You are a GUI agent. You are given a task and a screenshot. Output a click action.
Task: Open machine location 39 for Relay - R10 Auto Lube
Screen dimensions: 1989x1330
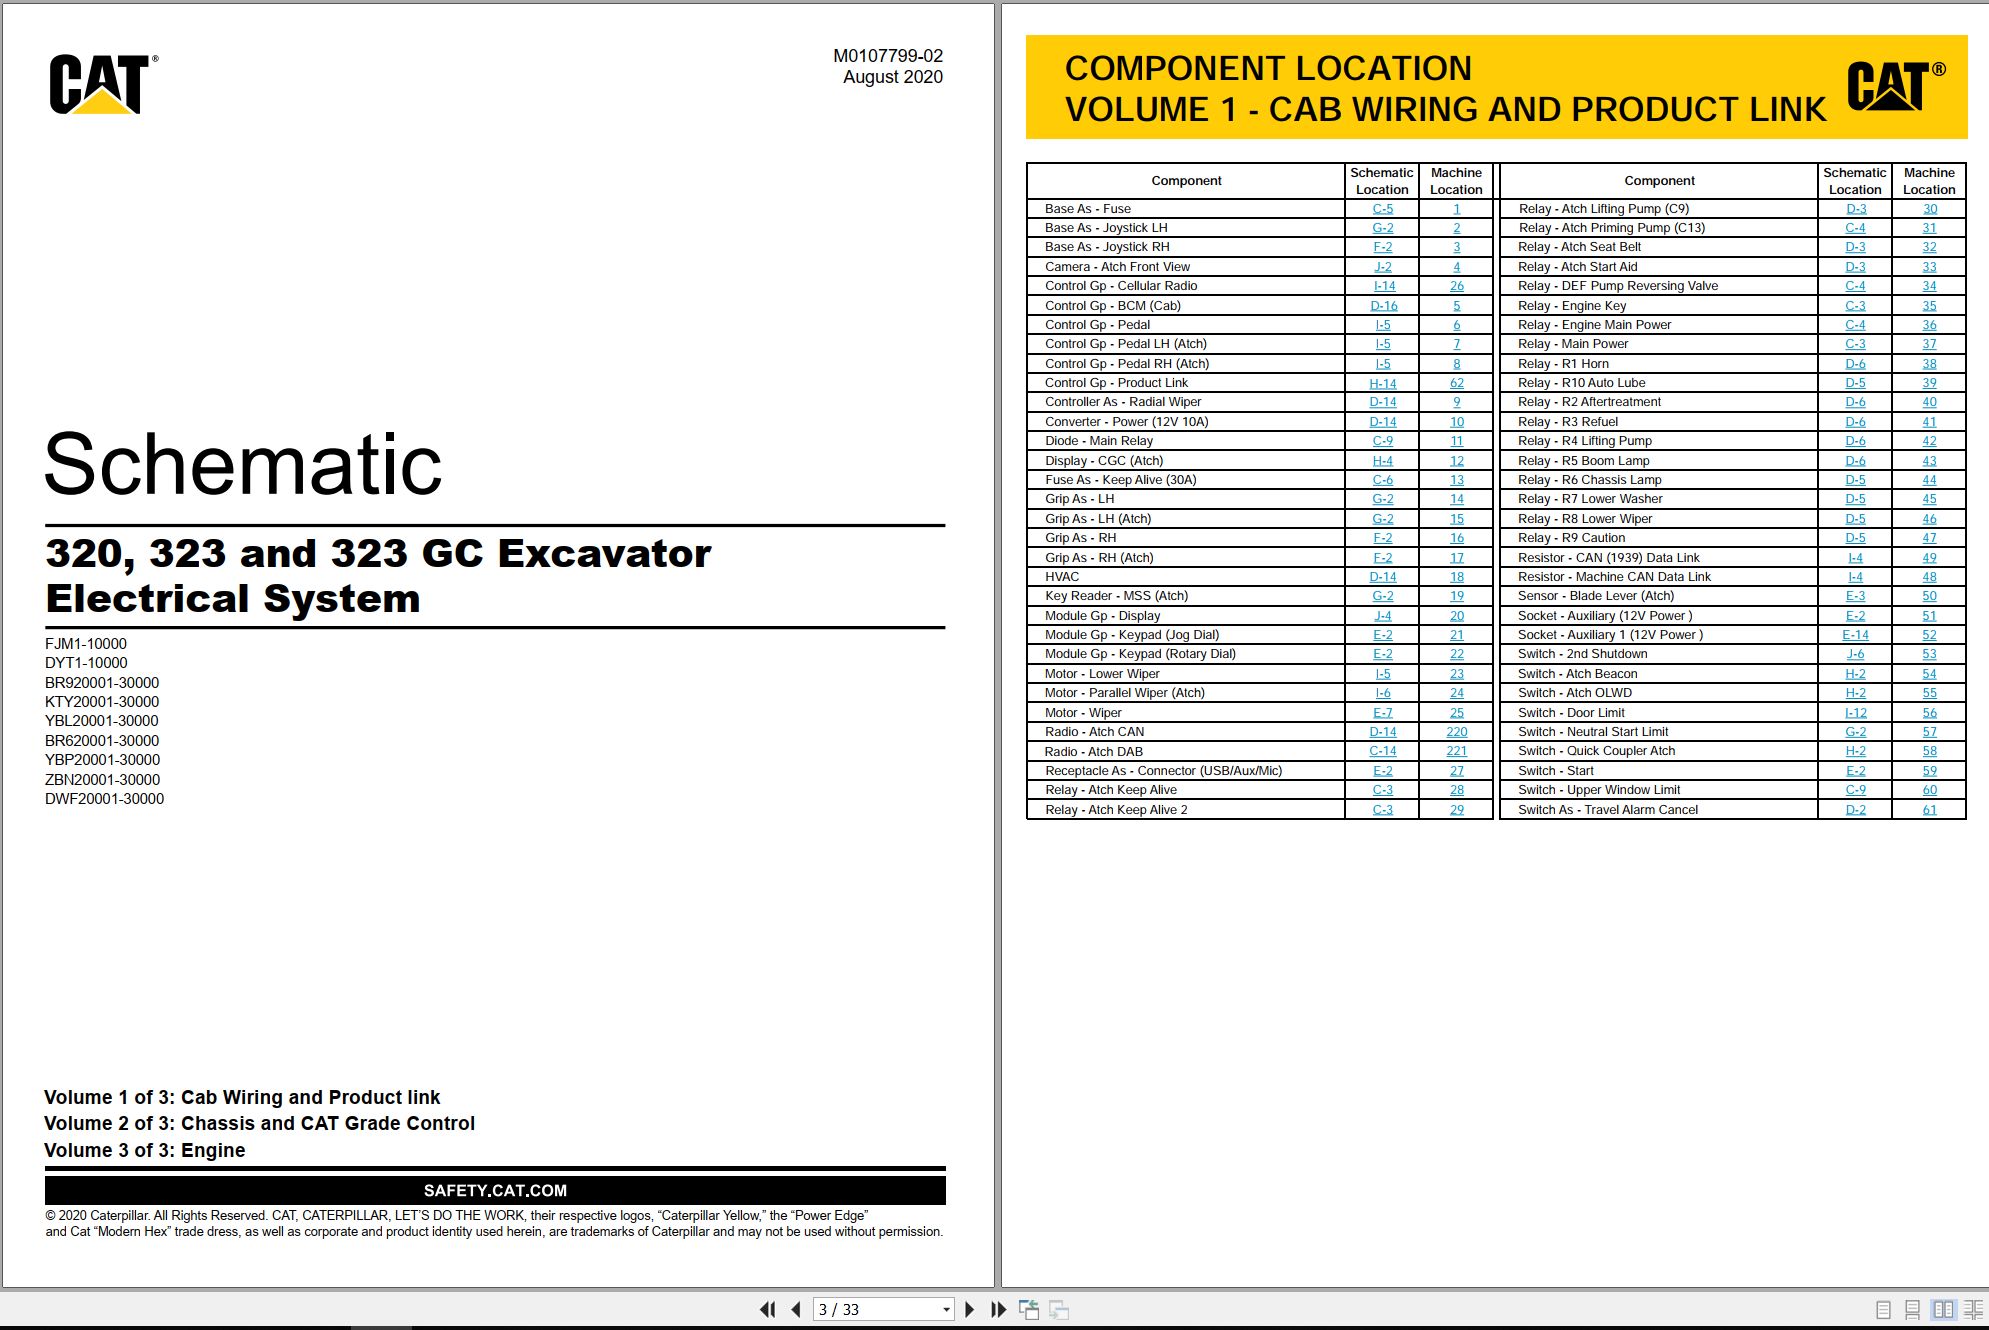tap(1929, 383)
